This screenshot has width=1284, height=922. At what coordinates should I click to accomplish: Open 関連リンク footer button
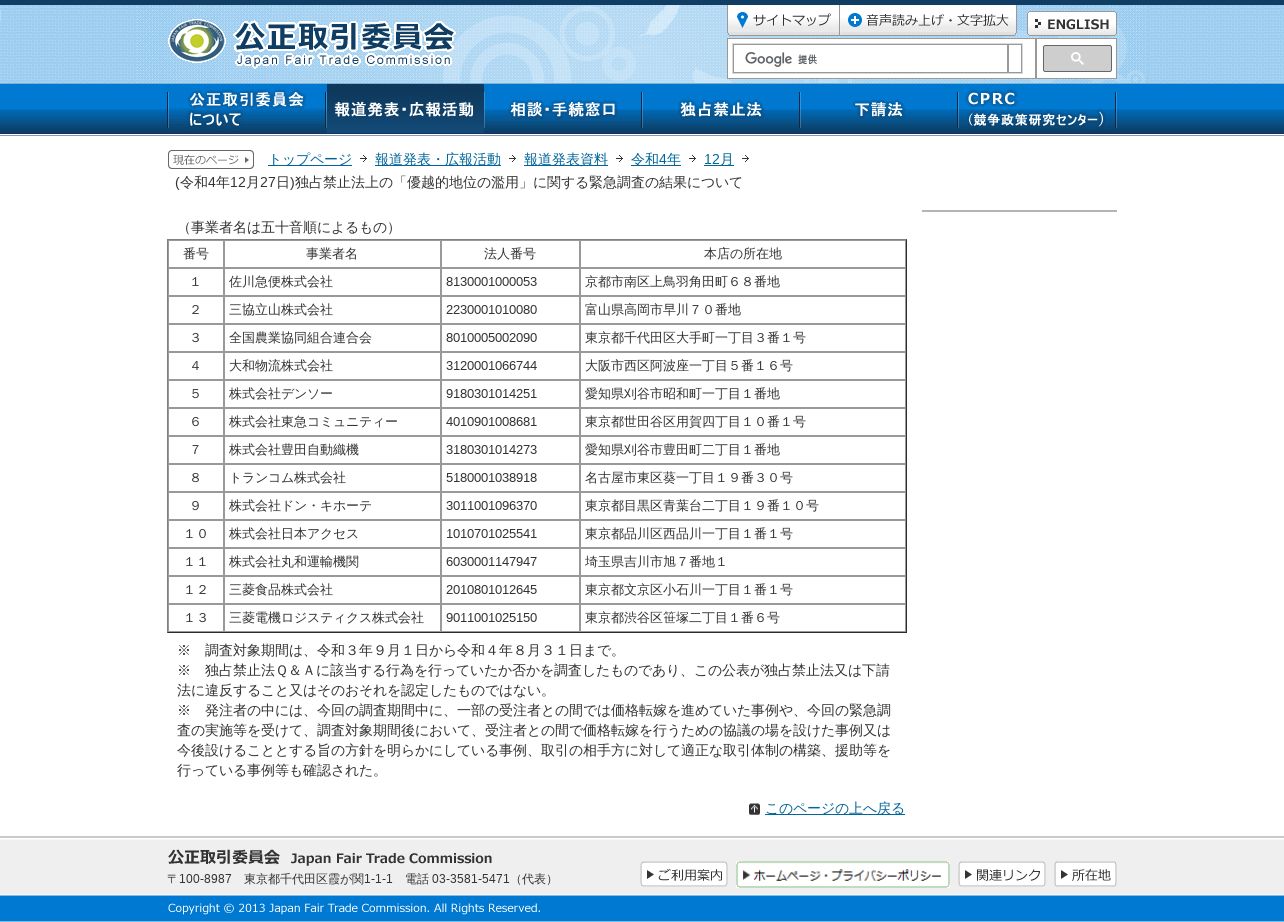pyautogui.click(x=1002, y=874)
